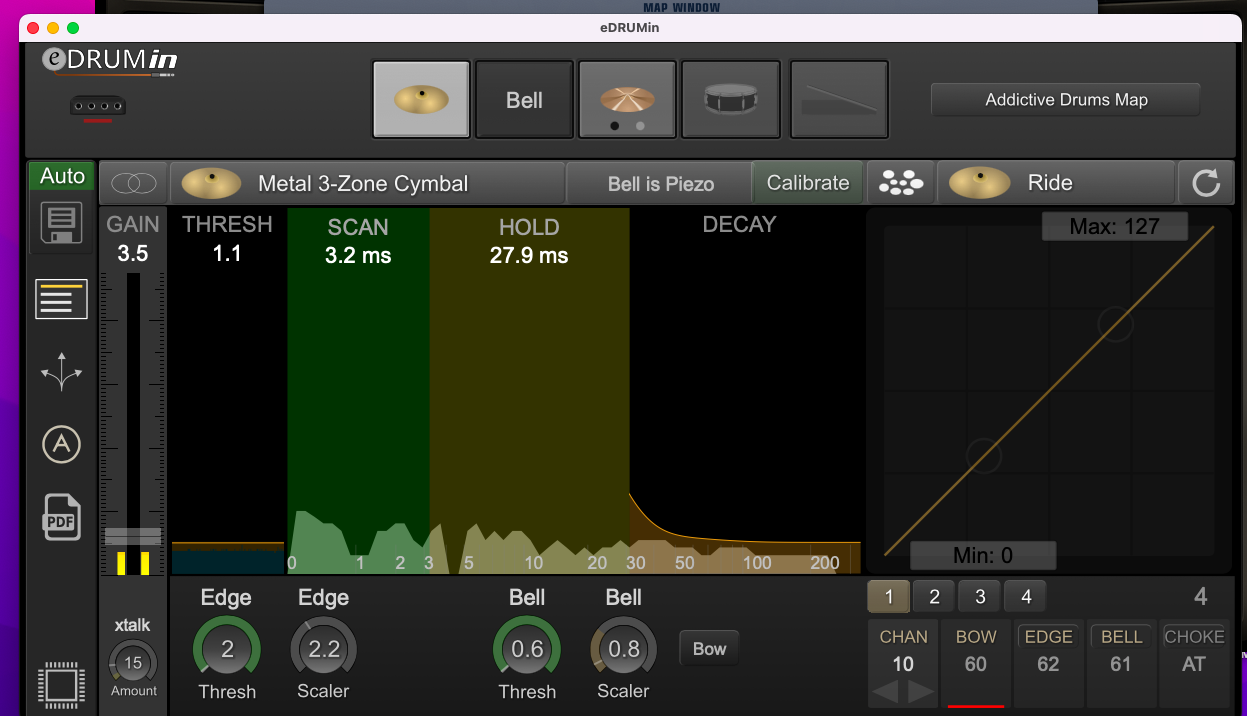The width and height of the screenshot is (1247, 716).
Task: Click the EDGE note 62 cell
Action: (x=1048, y=664)
